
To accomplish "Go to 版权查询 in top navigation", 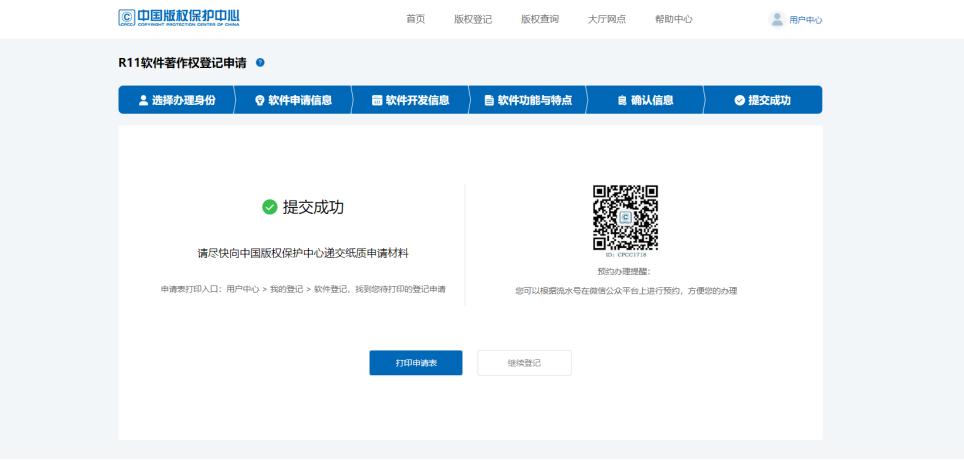I will (540, 19).
